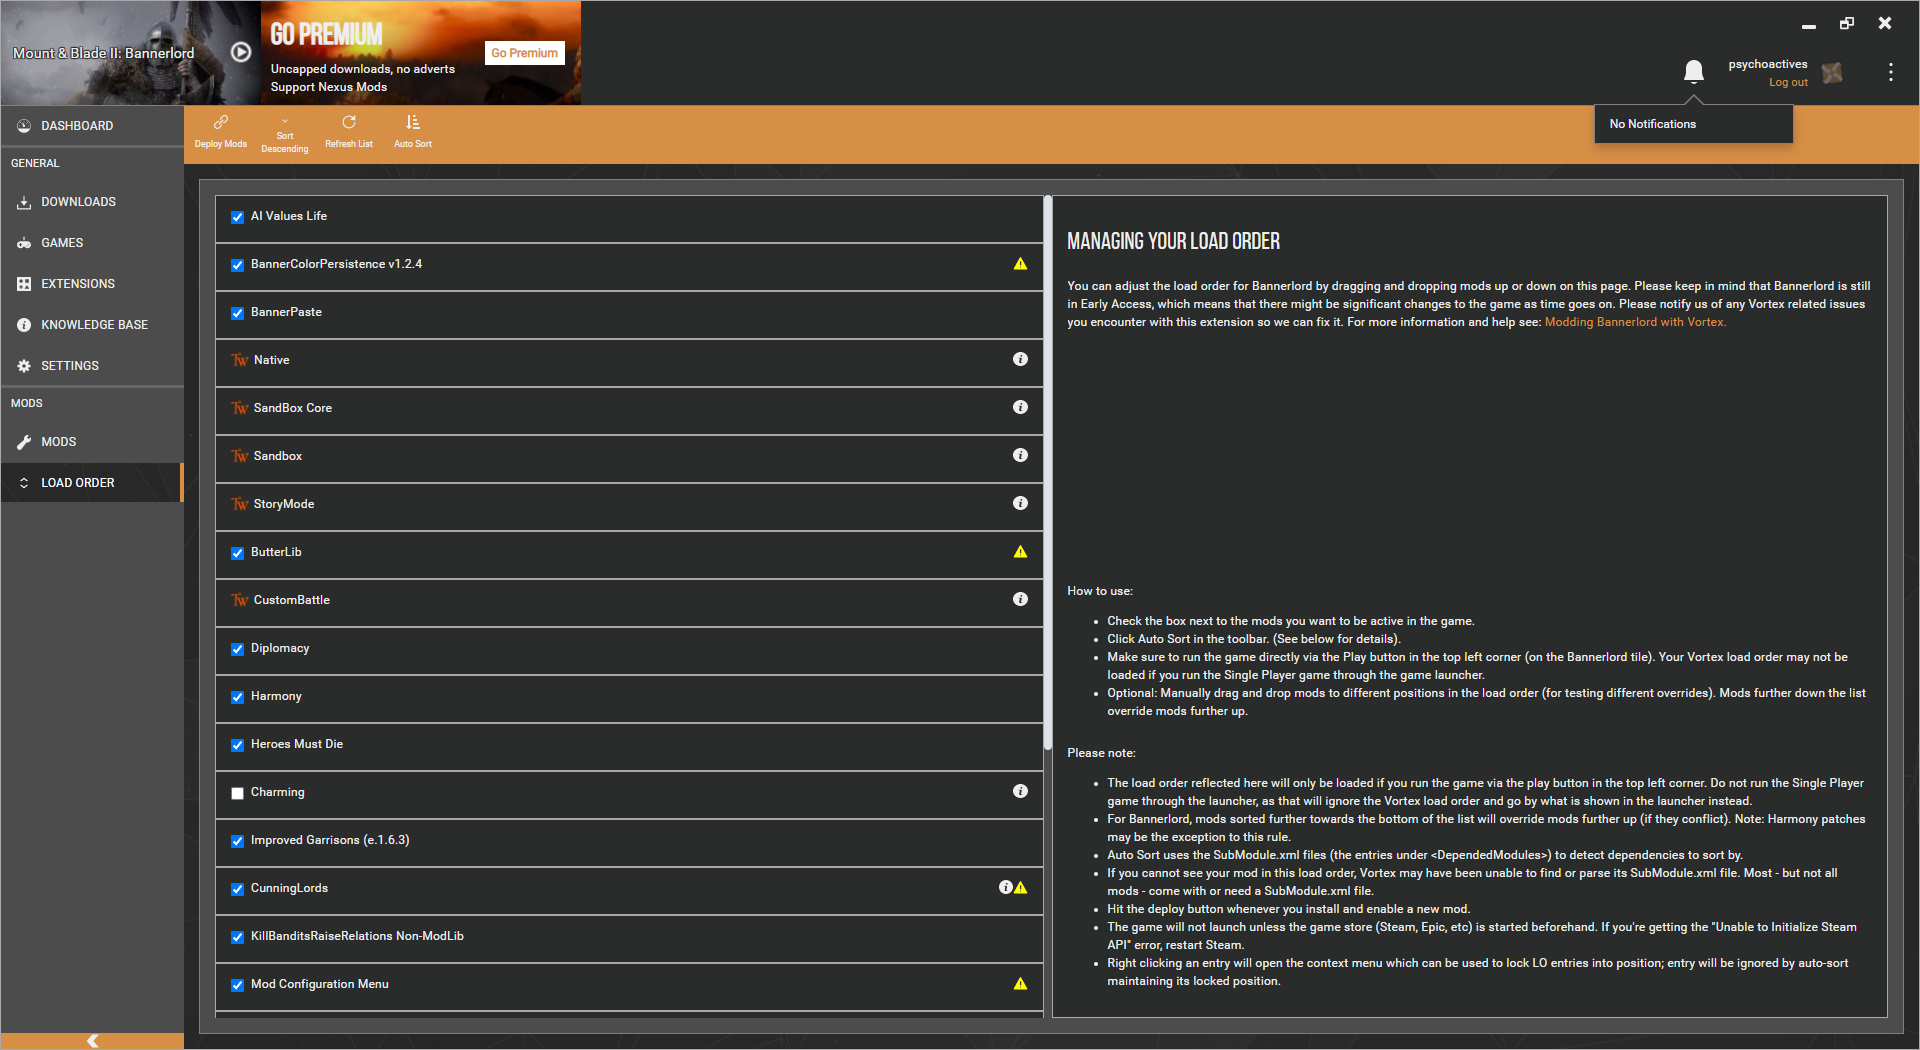Go to the Downloads section
Screen dimensions: 1920x1050
coord(92,202)
